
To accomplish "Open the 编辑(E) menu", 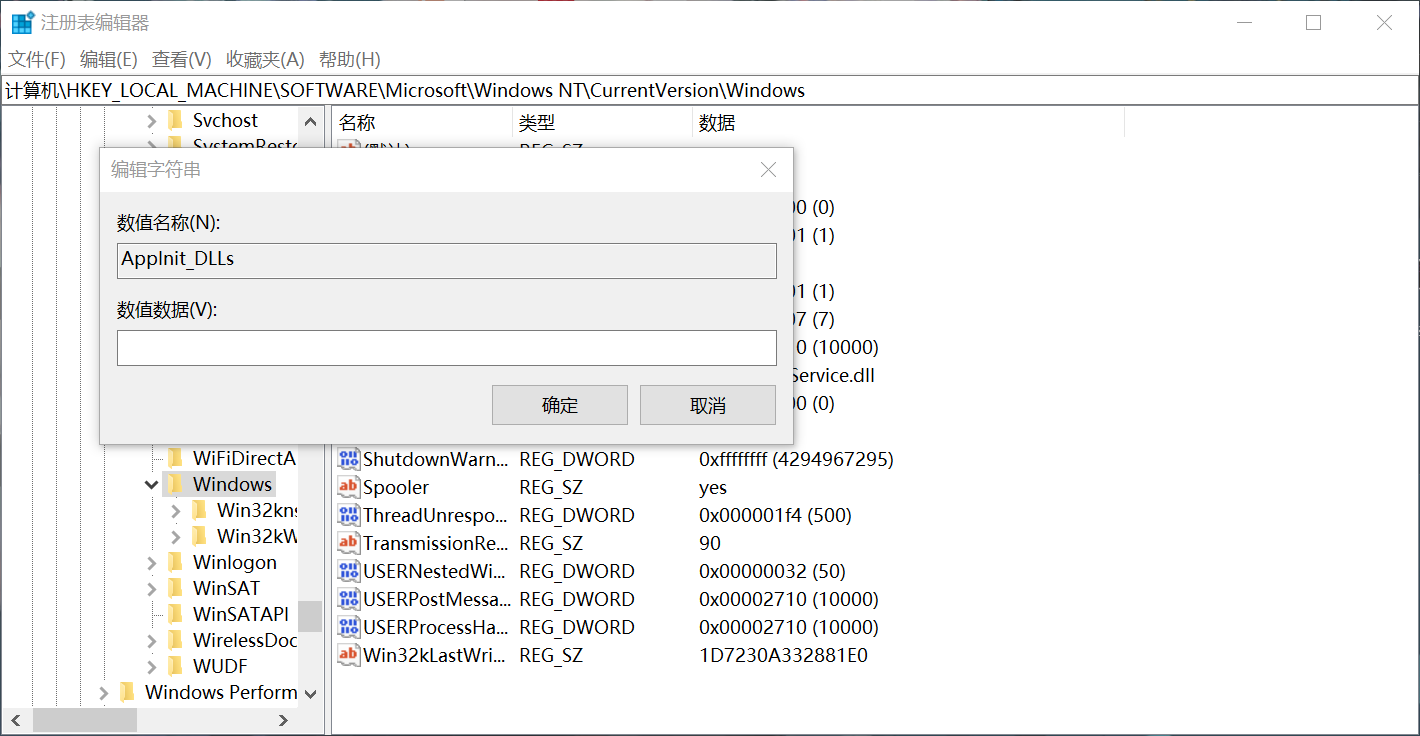I will tap(109, 60).
